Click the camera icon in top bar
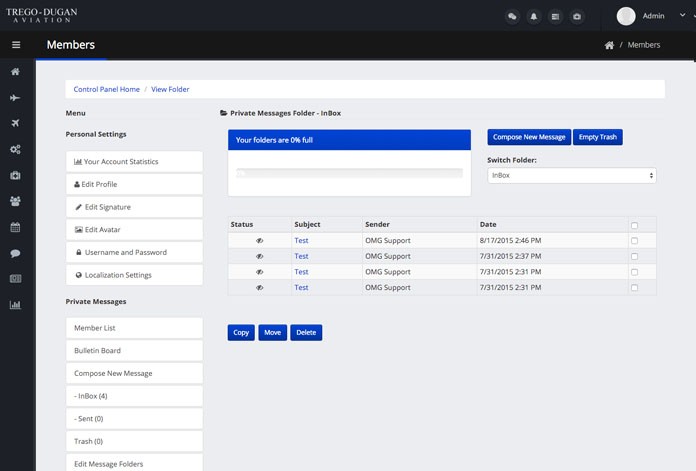Image resolution: width=696 pixels, height=471 pixels. (577, 16)
